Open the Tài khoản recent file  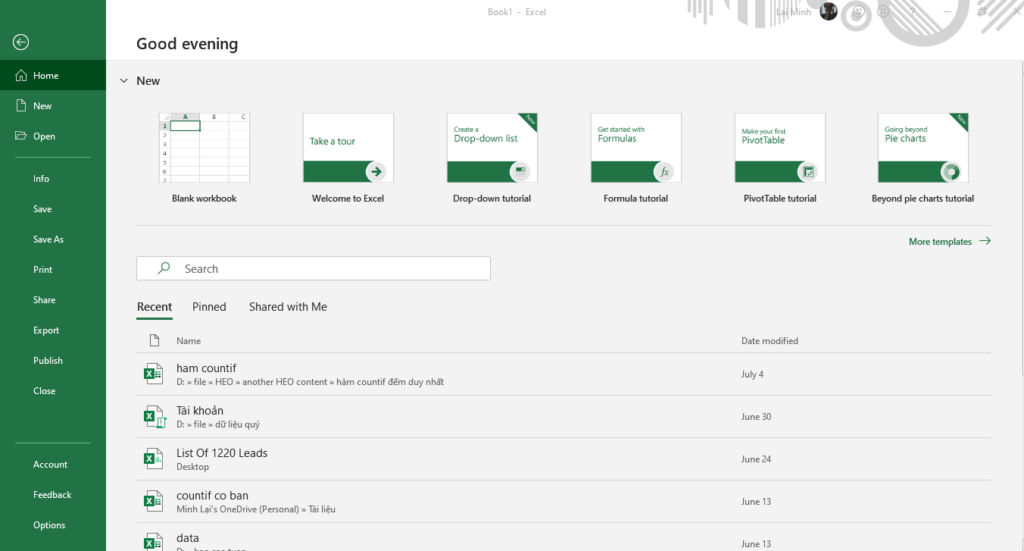click(200, 411)
